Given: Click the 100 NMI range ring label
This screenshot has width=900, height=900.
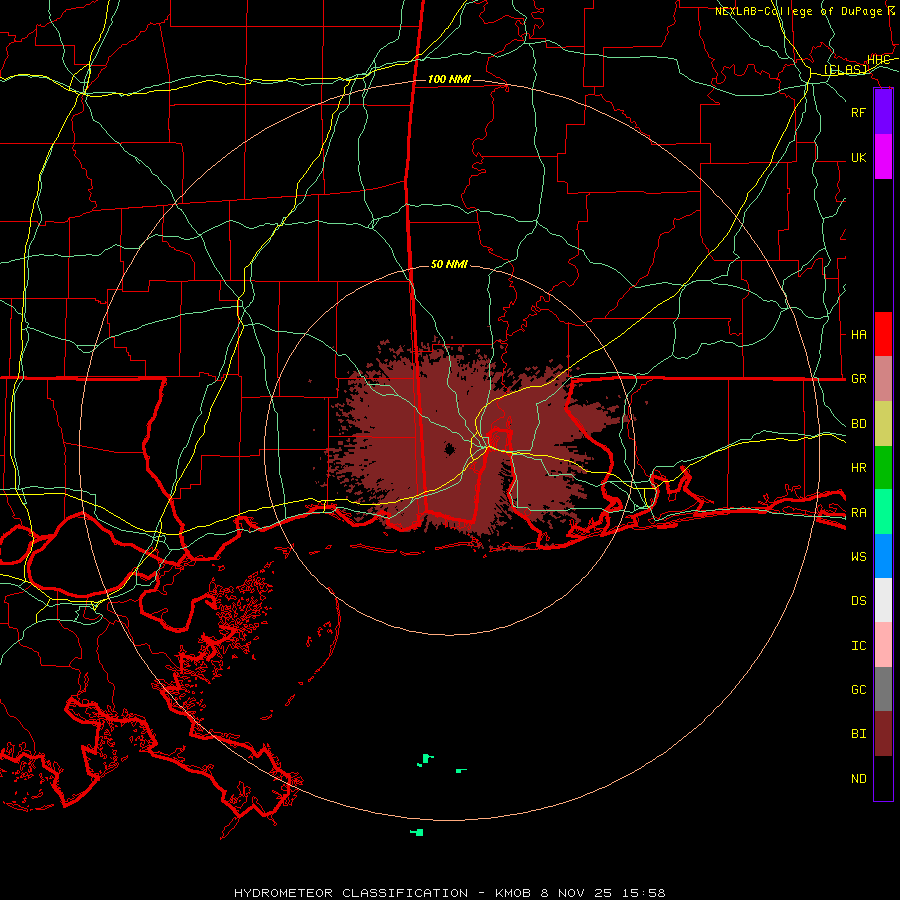Looking at the screenshot, I should click(x=449, y=79).
